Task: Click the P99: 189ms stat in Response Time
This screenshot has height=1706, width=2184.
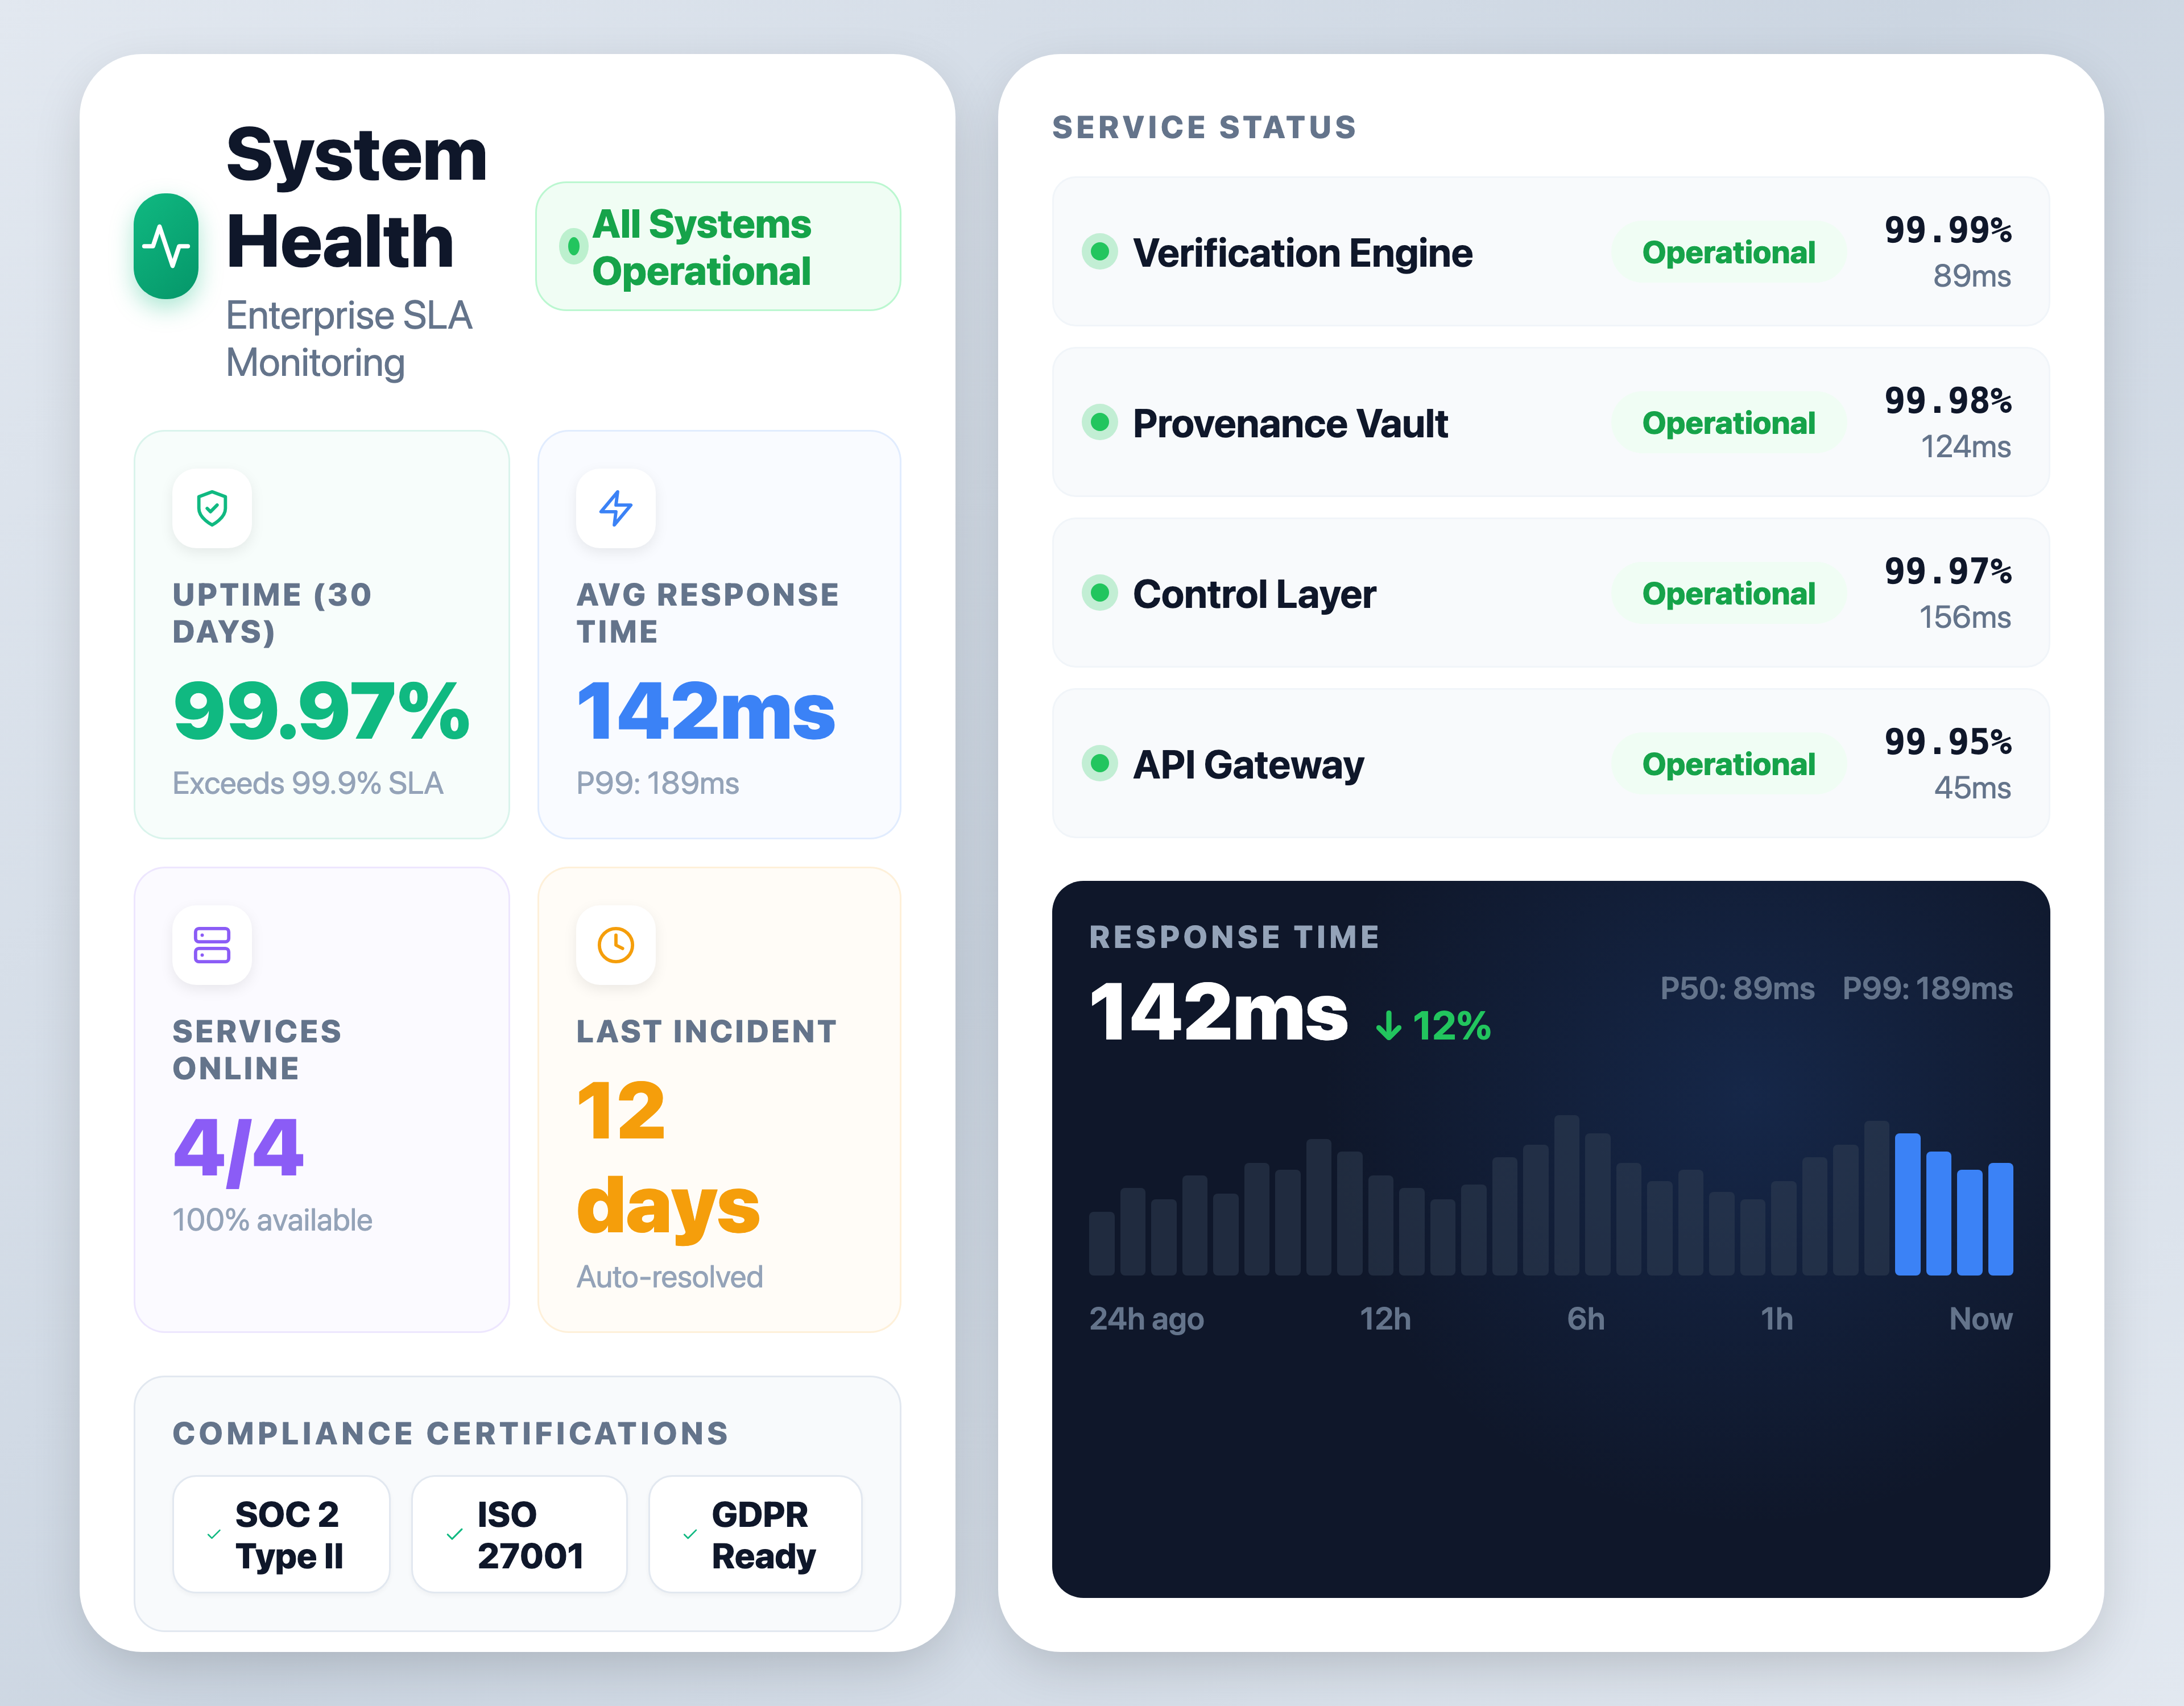Action: [1928, 988]
